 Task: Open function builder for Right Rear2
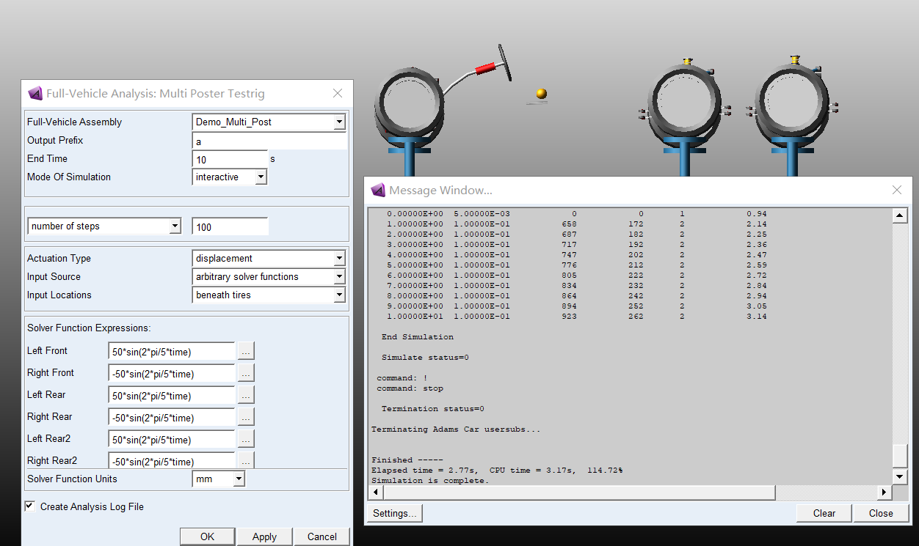pyautogui.click(x=246, y=460)
